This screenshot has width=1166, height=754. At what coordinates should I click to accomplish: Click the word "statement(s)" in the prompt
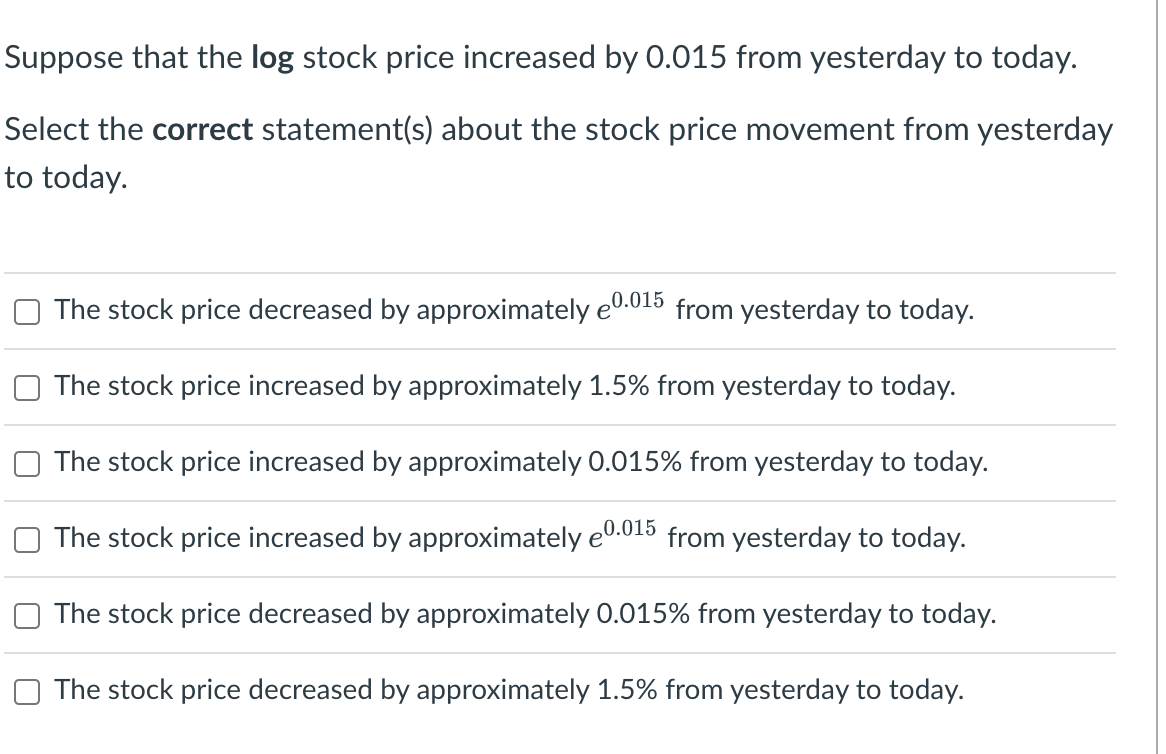click(347, 131)
